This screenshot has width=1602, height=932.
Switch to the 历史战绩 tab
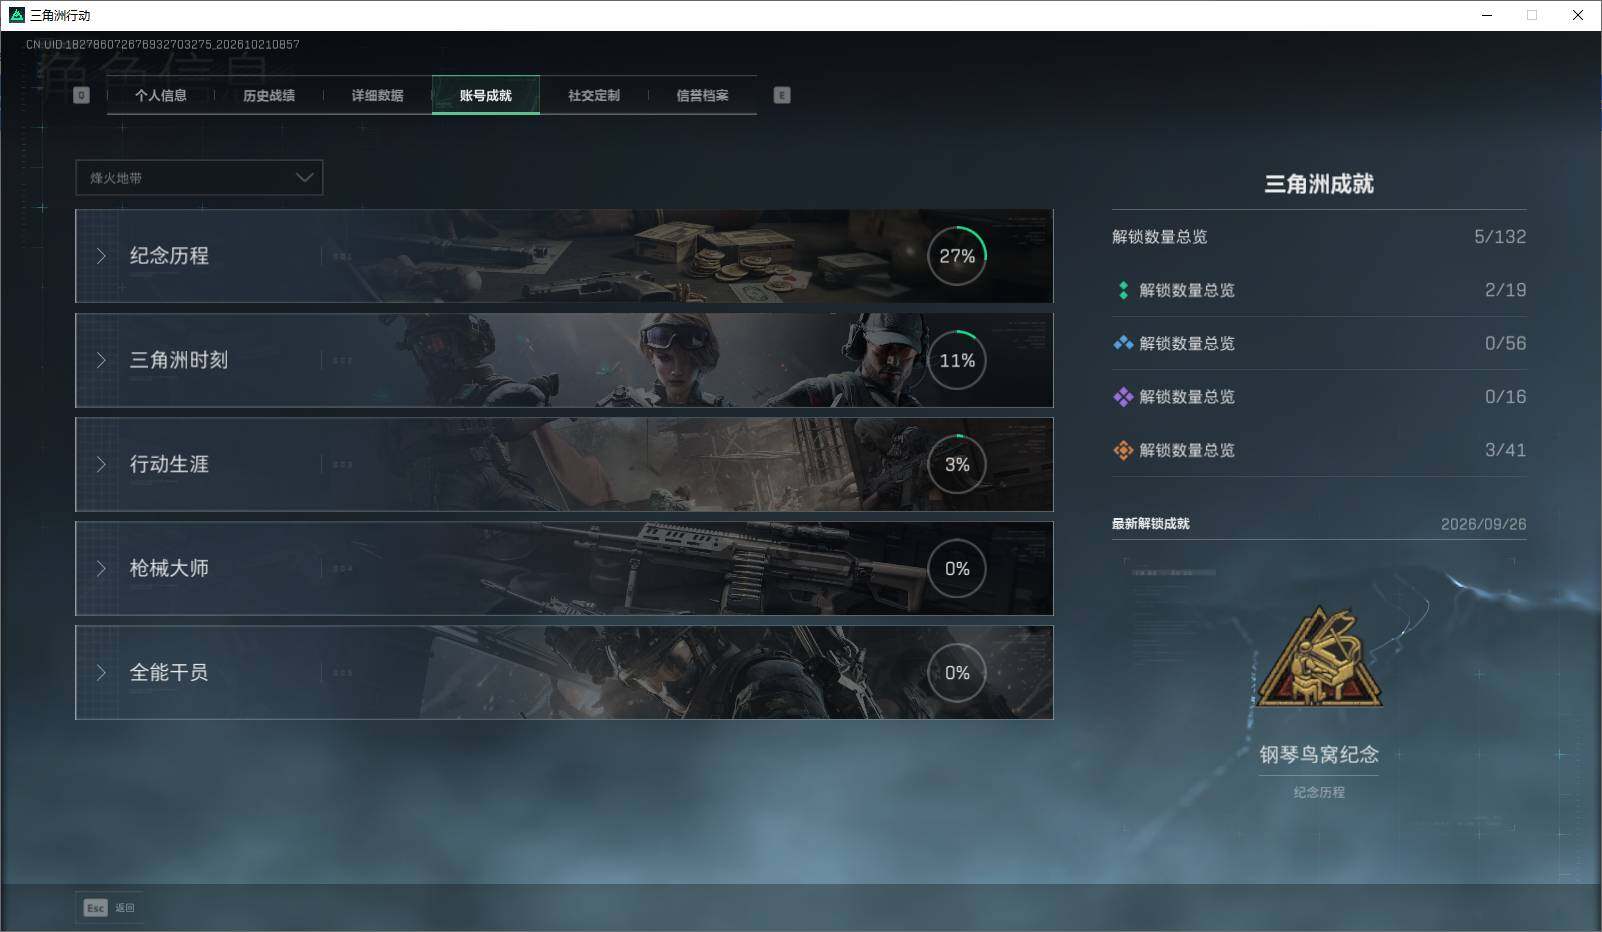[269, 95]
